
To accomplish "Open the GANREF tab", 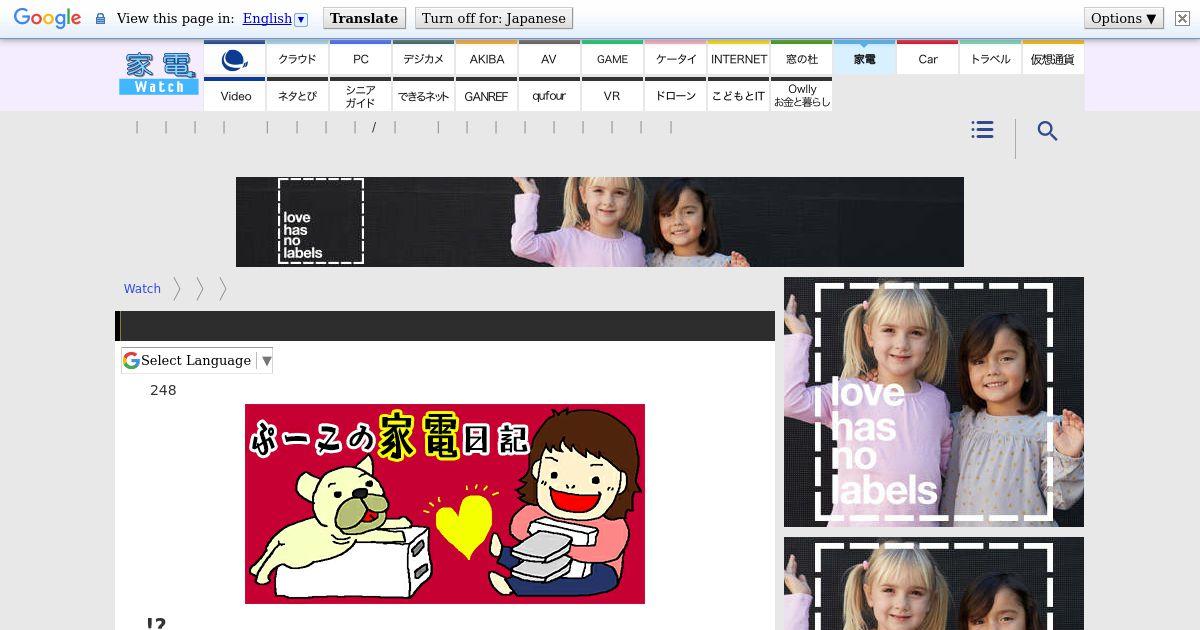I will coord(486,95).
